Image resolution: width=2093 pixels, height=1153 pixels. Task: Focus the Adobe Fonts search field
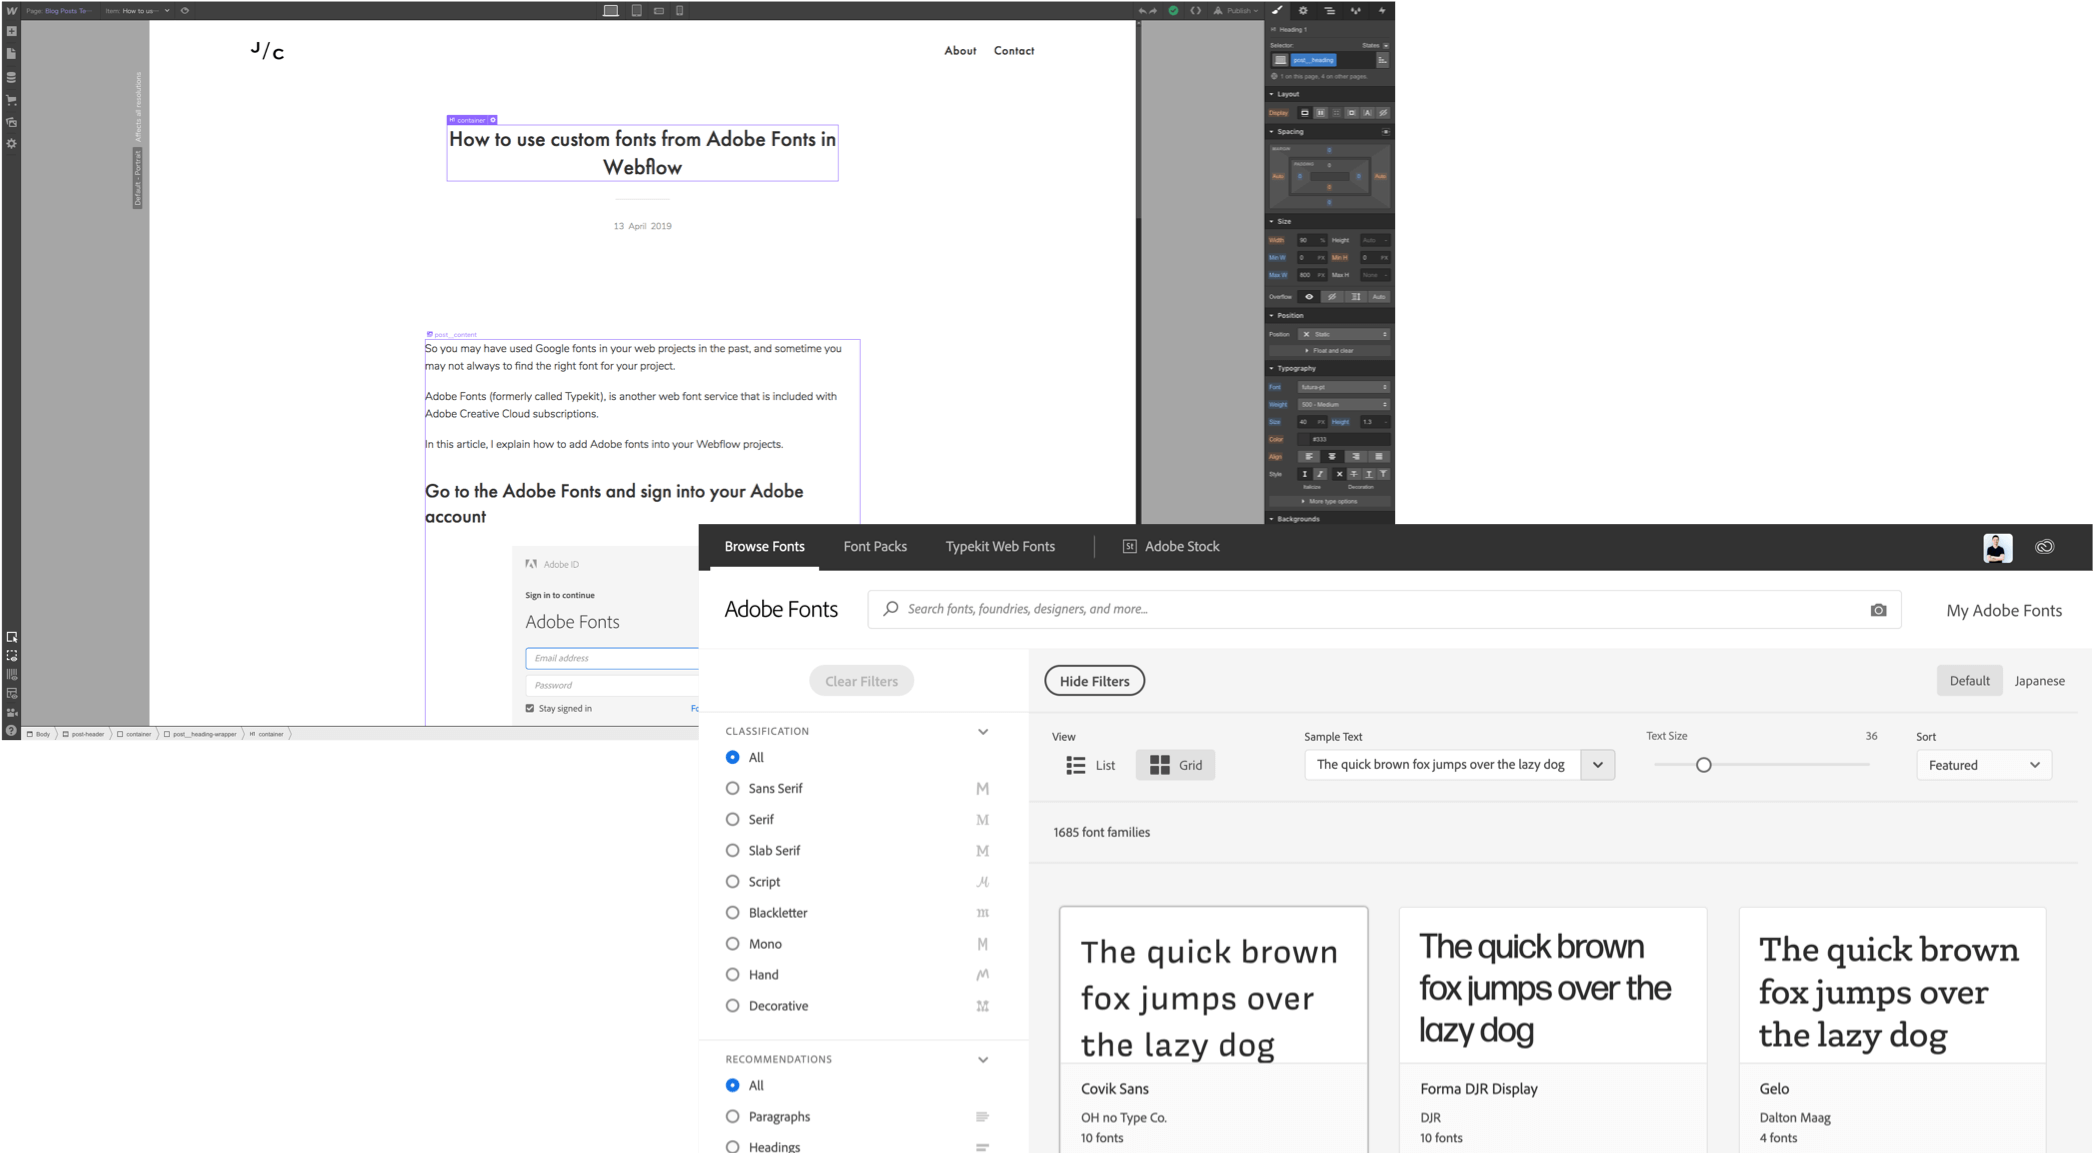point(1384,609)
